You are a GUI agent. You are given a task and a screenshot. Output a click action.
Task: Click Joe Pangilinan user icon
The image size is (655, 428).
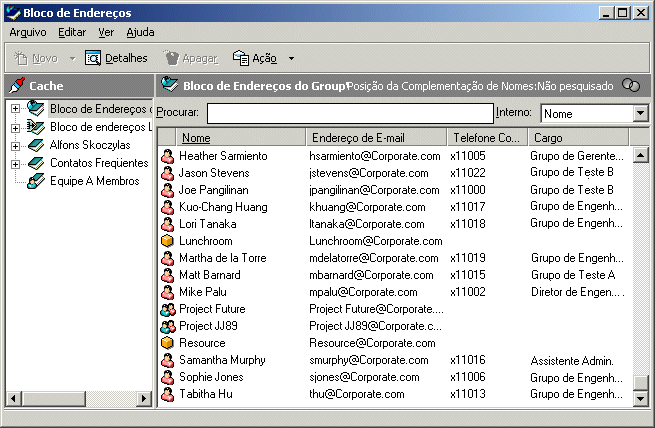click(x=168, y=190)
